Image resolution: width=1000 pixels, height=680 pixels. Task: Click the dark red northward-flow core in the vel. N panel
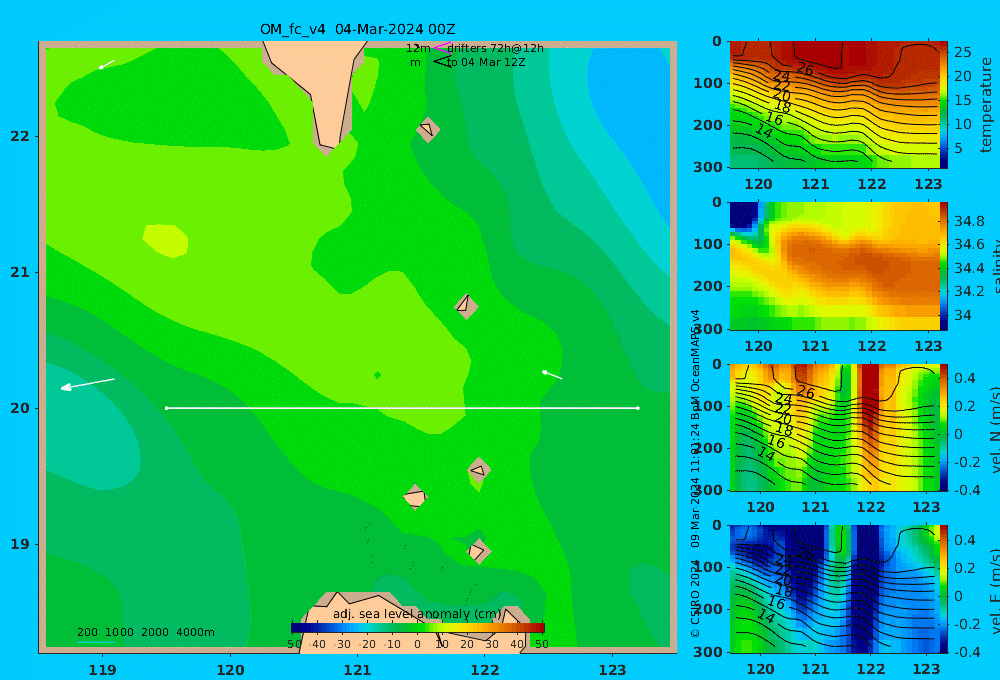coord(870,389)
